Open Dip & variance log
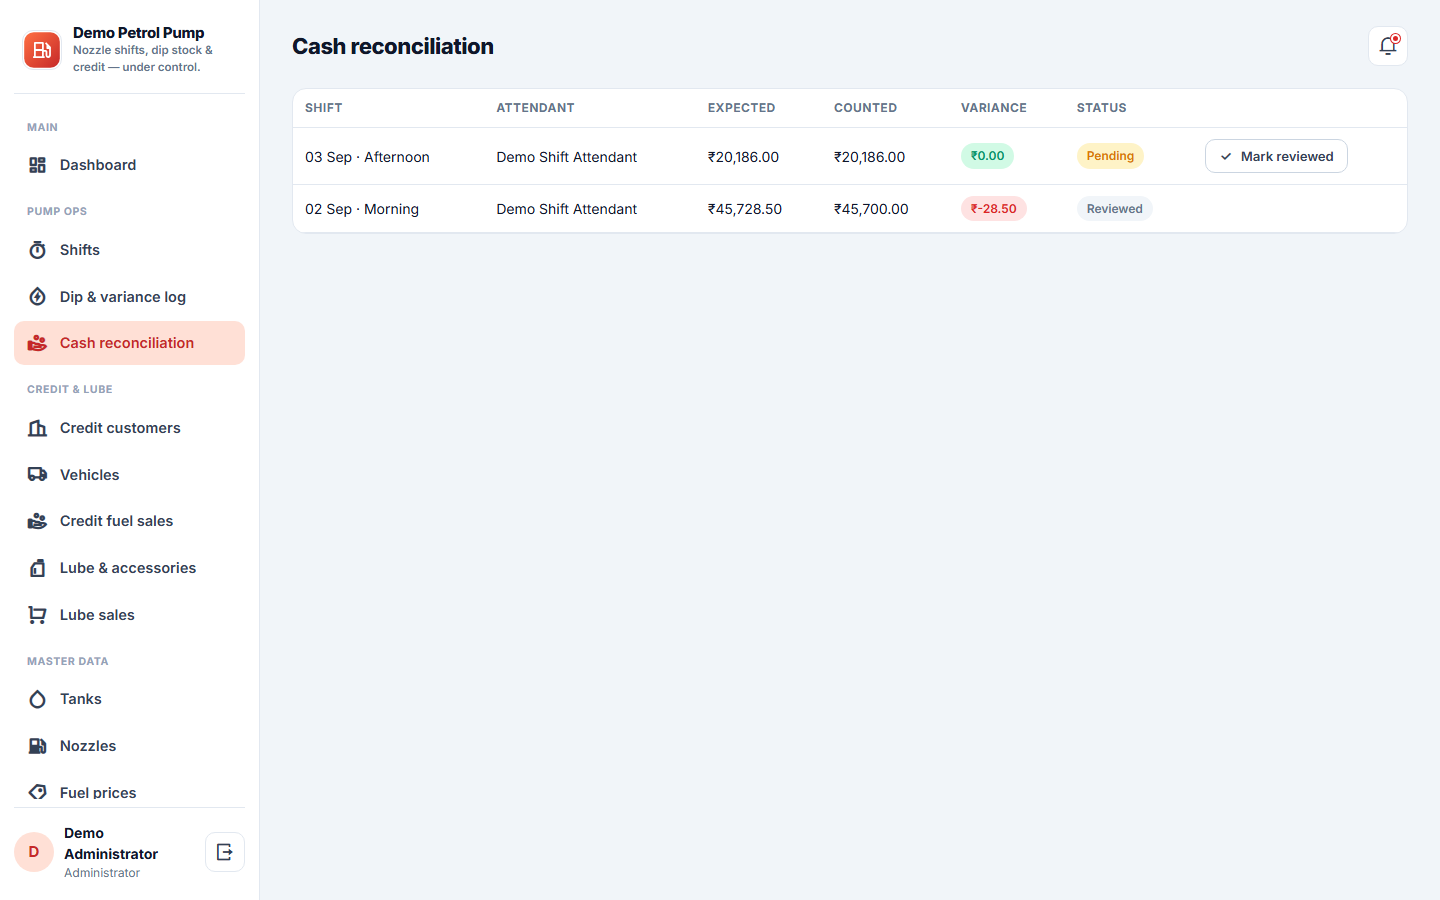 [x=129, y=297]
